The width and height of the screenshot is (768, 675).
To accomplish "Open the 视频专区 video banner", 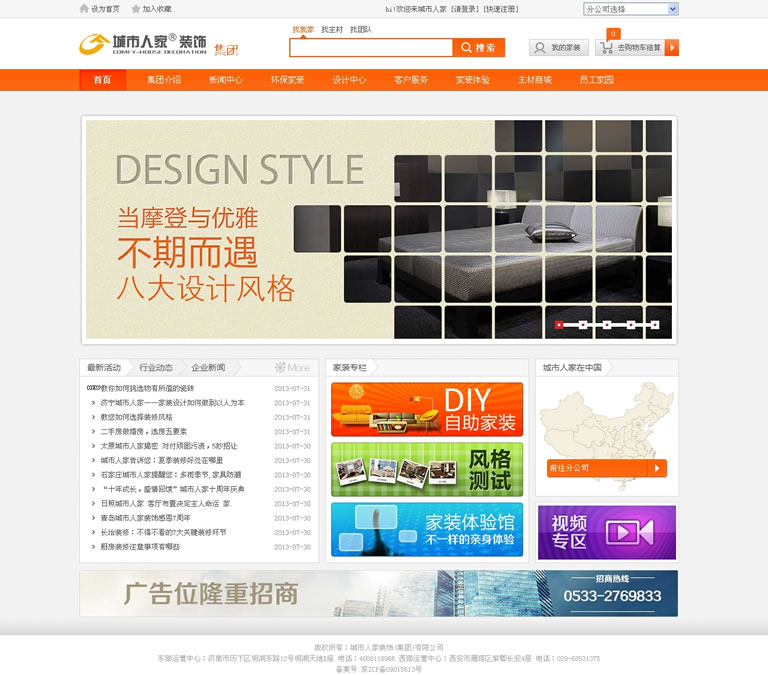I will pyautogui.click(x=607, y=532).
